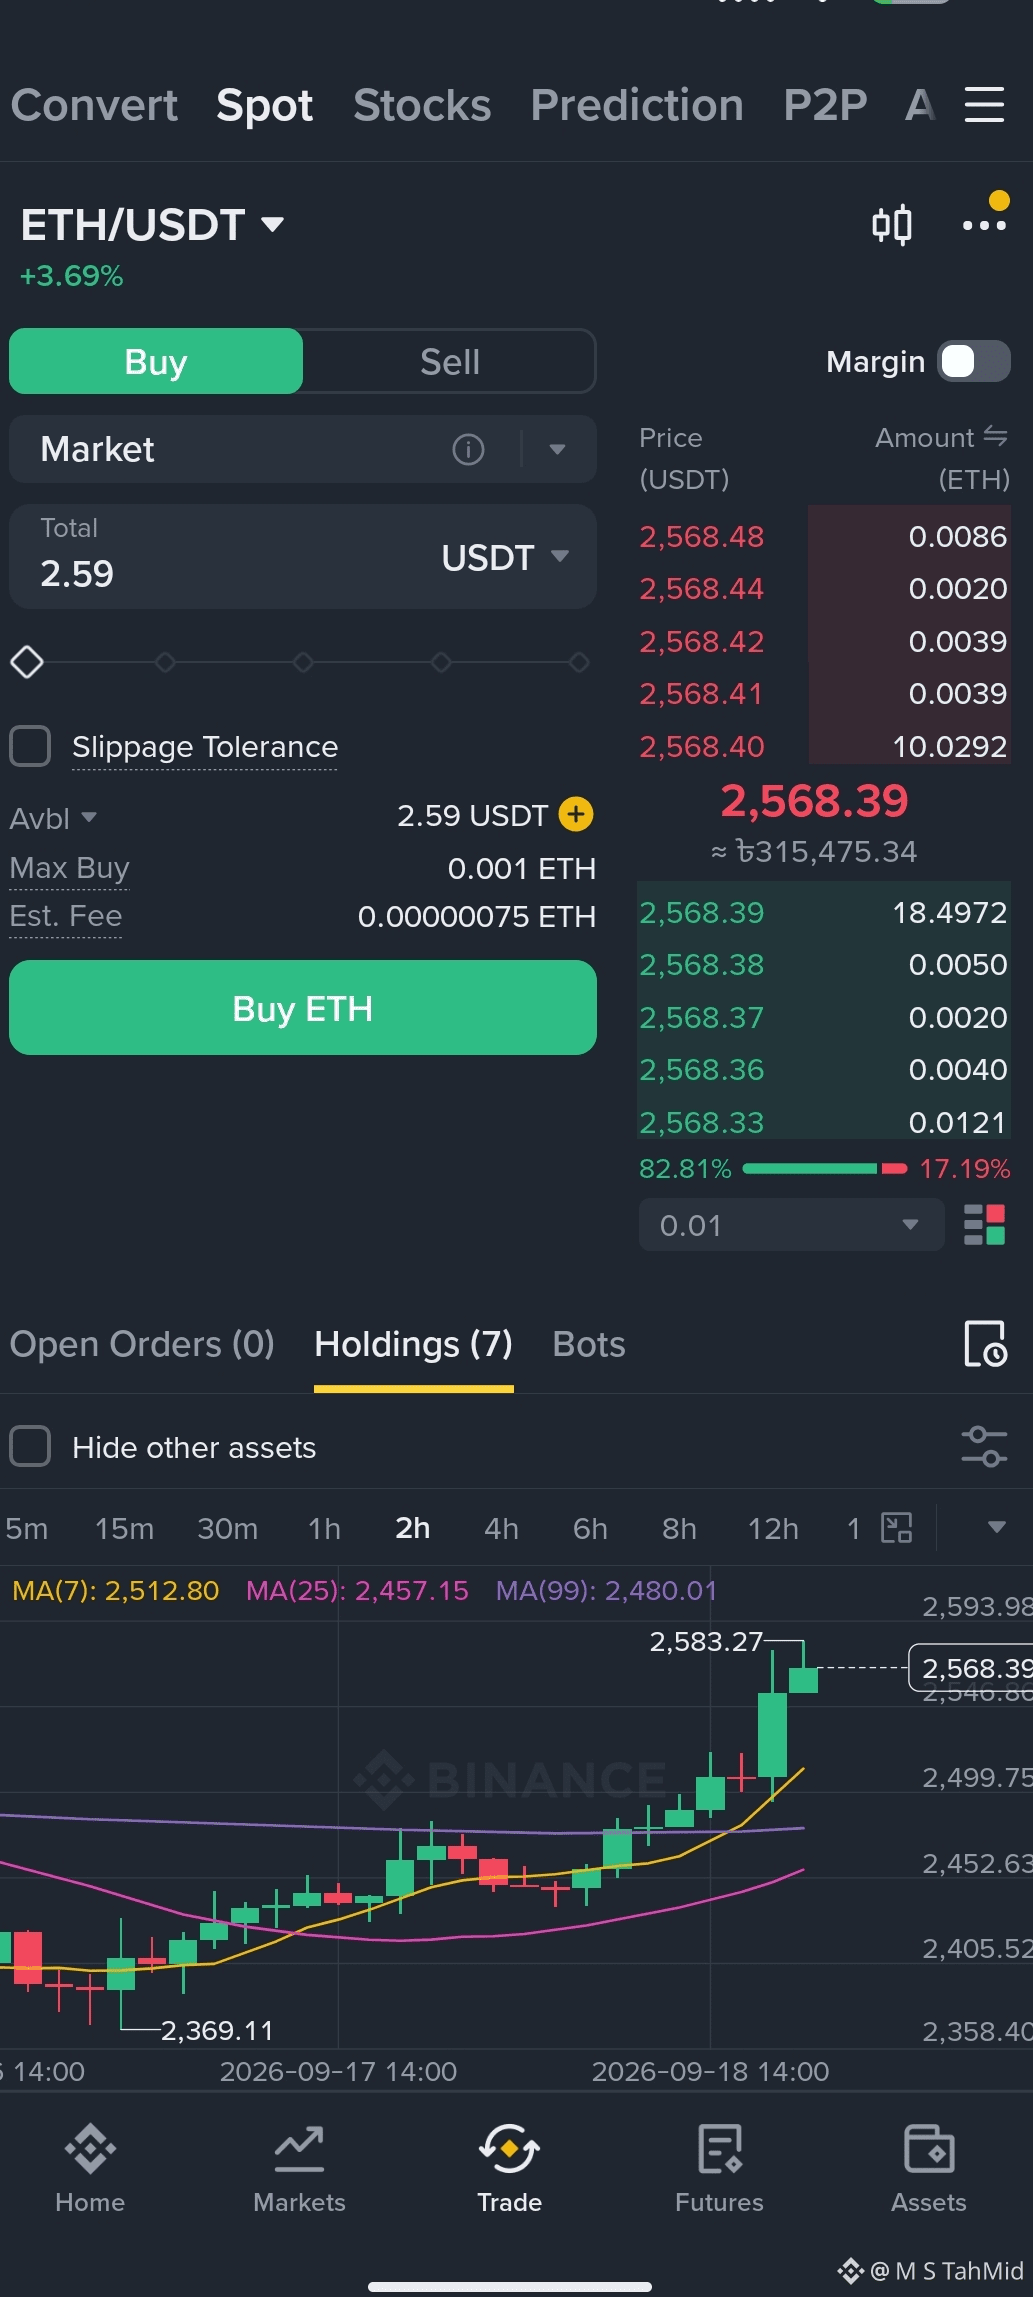Open order history document icon
This screenshot has width=1033, height=2297.
coord(985,1344)
